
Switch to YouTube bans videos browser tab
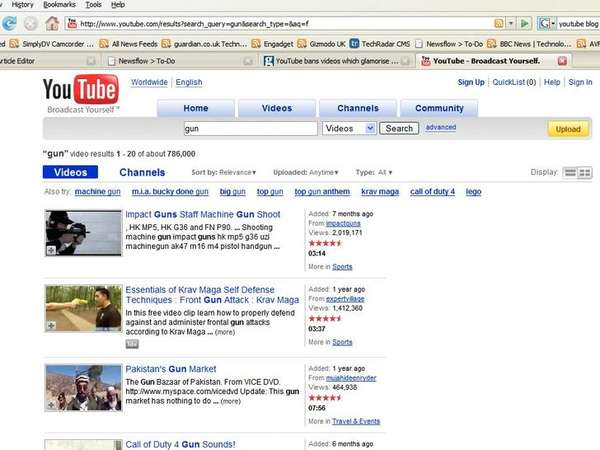(337, 61)
